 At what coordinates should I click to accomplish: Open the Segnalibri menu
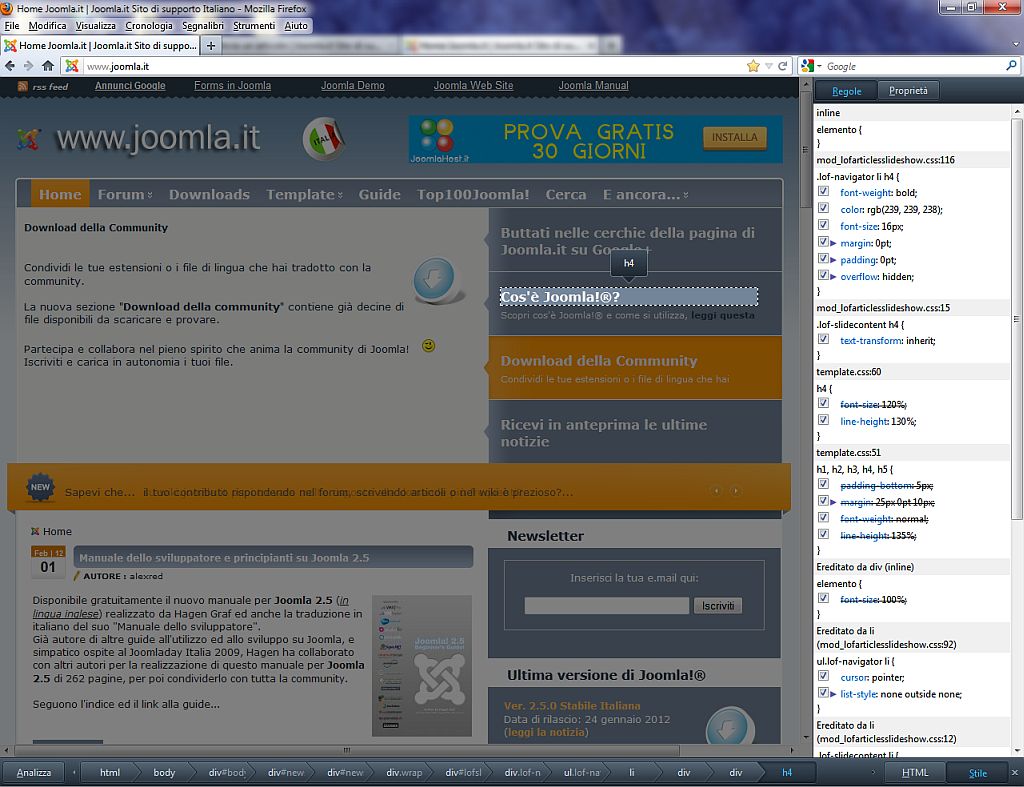[202, 25]
